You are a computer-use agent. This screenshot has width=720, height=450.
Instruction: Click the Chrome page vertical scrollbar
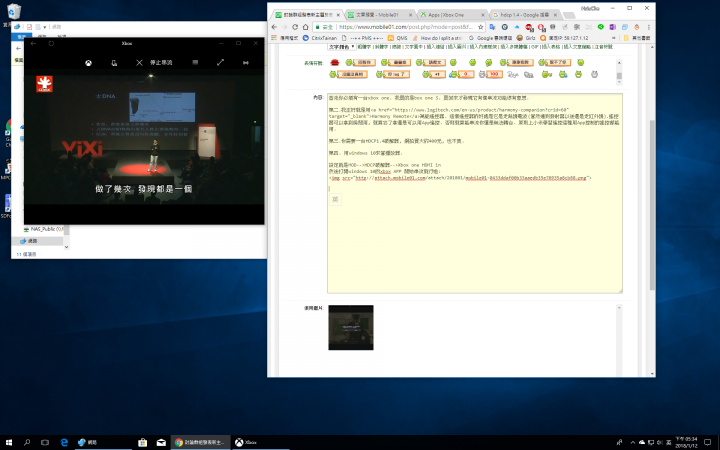point(652,204)
